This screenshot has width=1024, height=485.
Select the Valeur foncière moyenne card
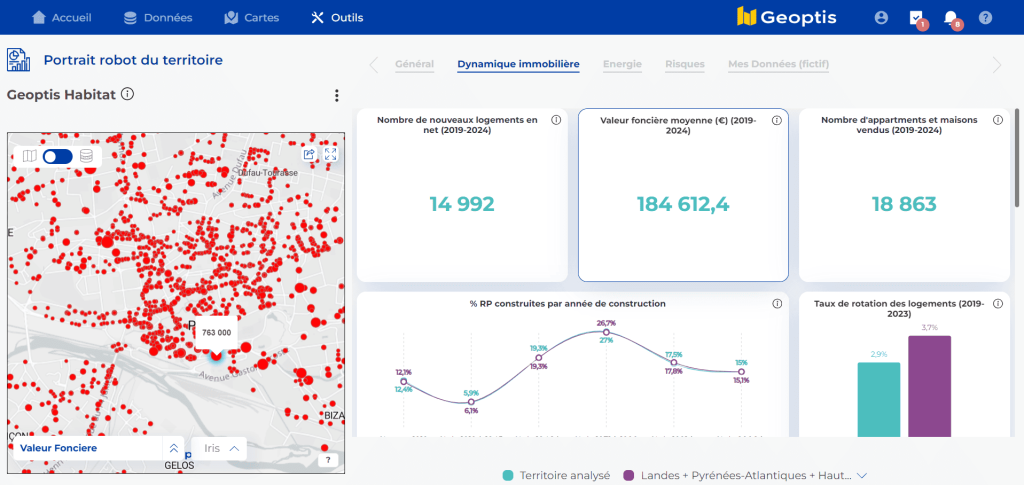coord(683,195)
